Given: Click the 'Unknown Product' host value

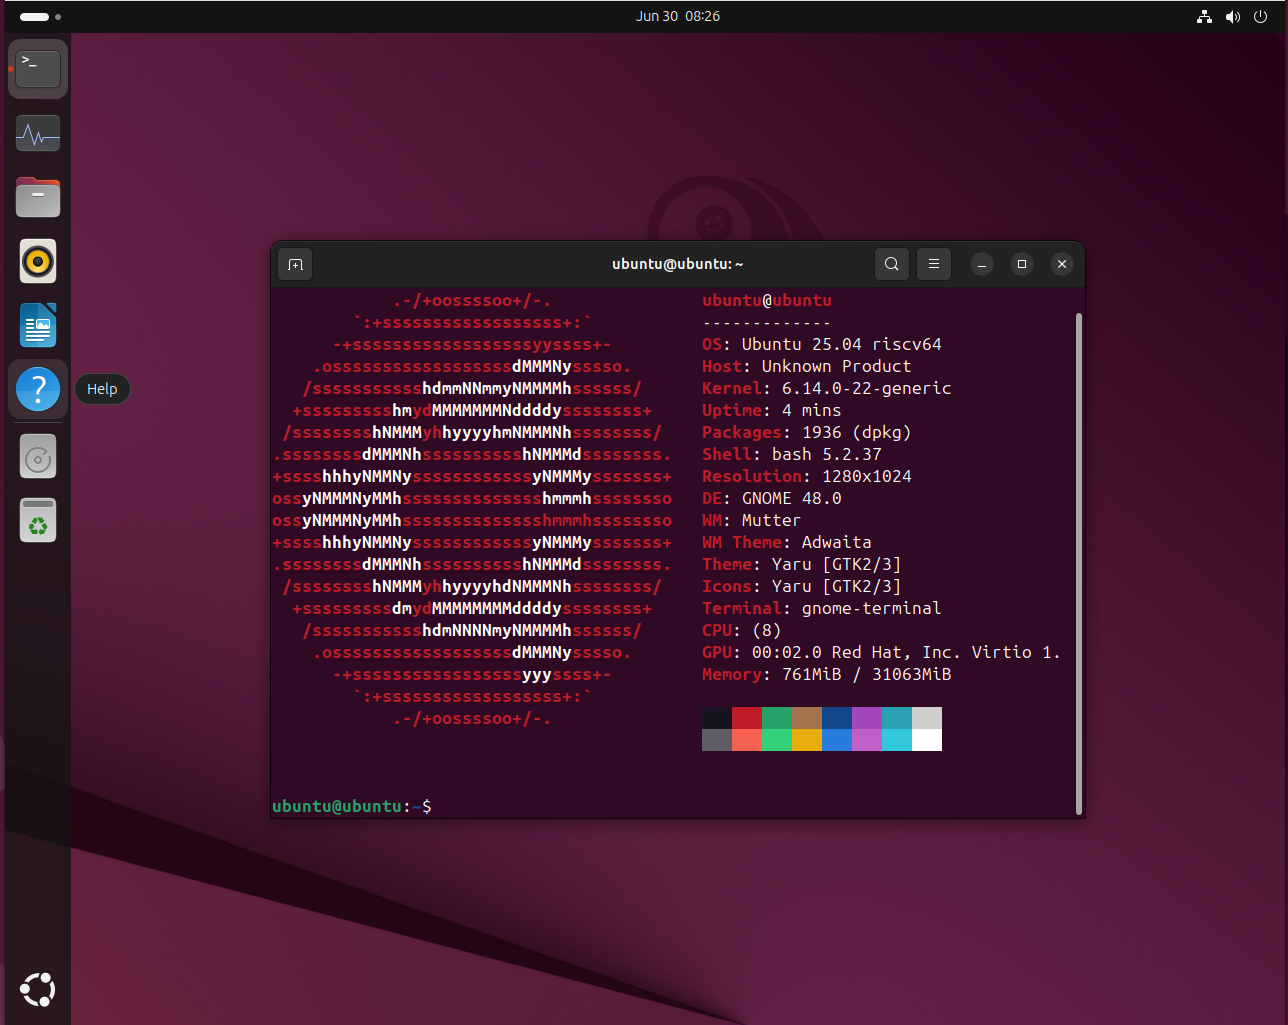Looking at the screenshot, I should tap(837, 366).
